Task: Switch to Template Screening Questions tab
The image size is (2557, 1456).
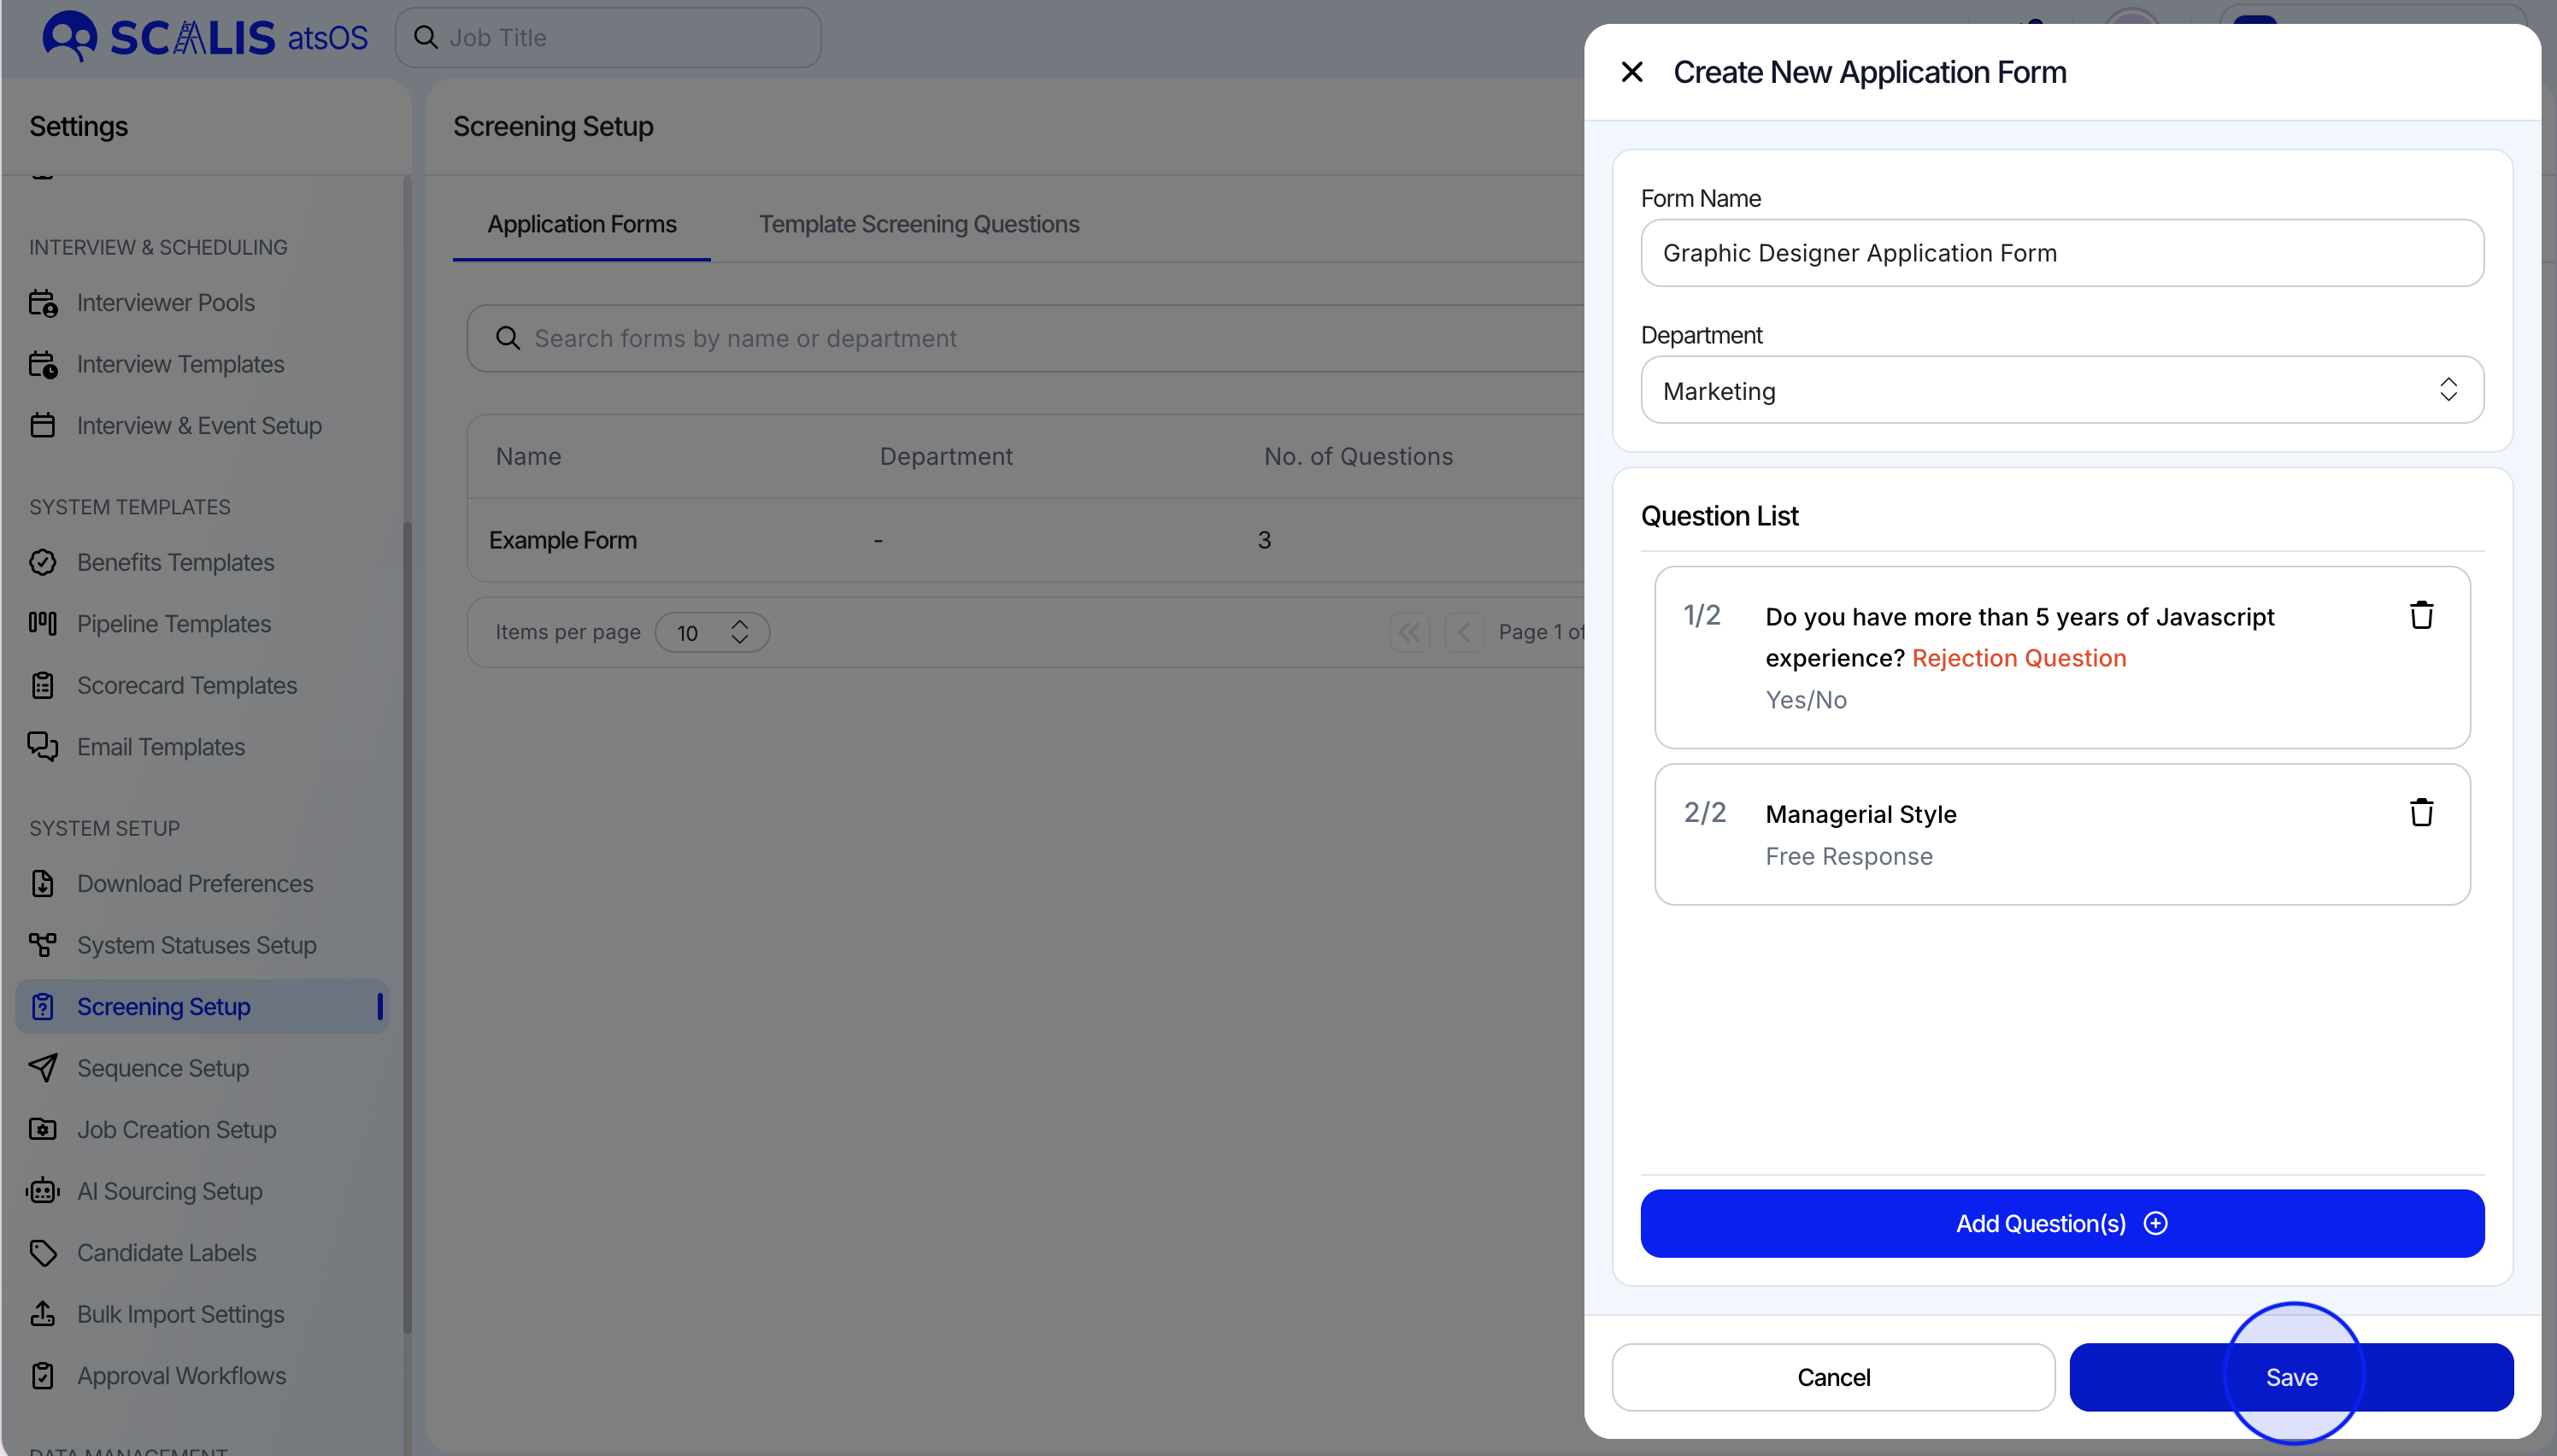Action: (918, 224)
